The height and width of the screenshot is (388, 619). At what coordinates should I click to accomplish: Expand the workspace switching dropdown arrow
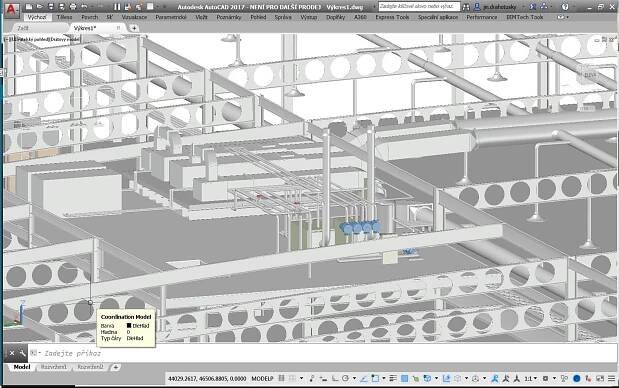click(x=554, y=379)
